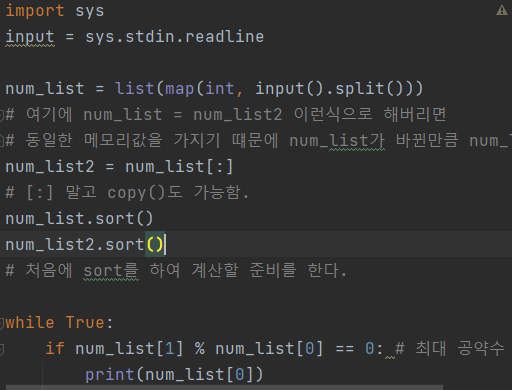
Task: Click 'num_list.sort()' line
Action: (79, 218)
